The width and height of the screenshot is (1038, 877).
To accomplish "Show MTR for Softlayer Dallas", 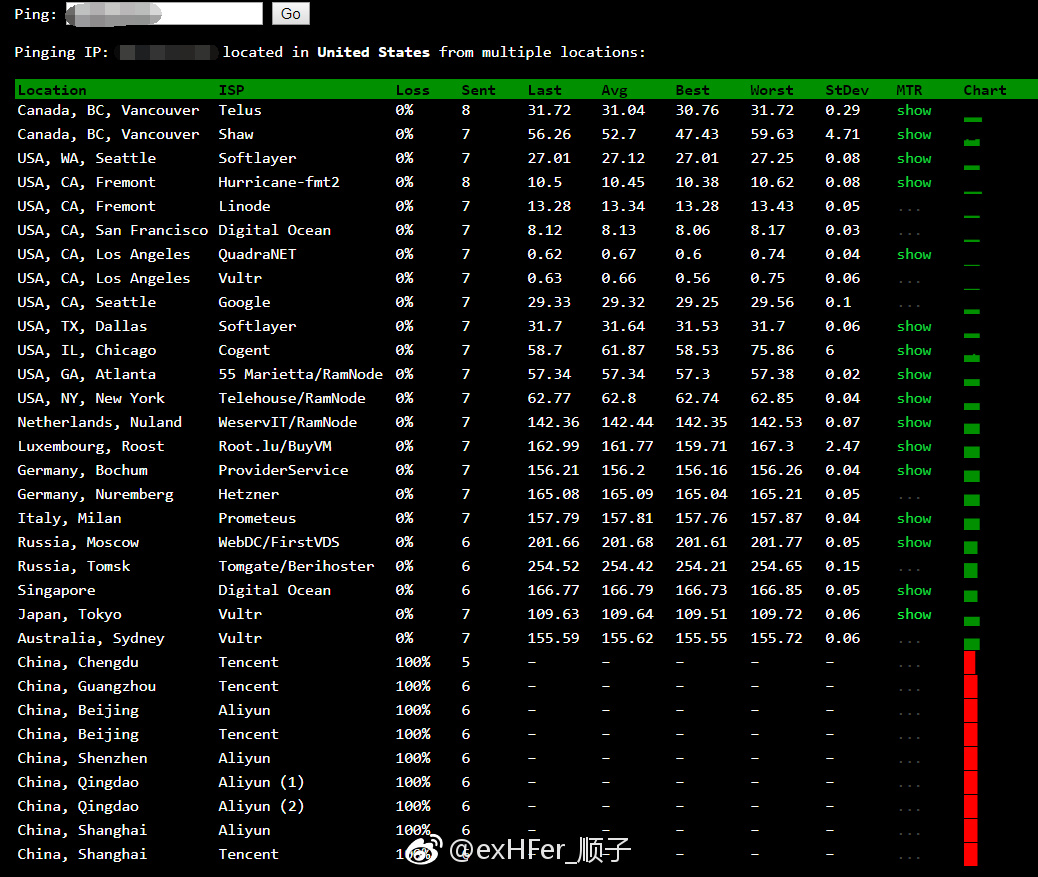I will click(x=914, y=326).
